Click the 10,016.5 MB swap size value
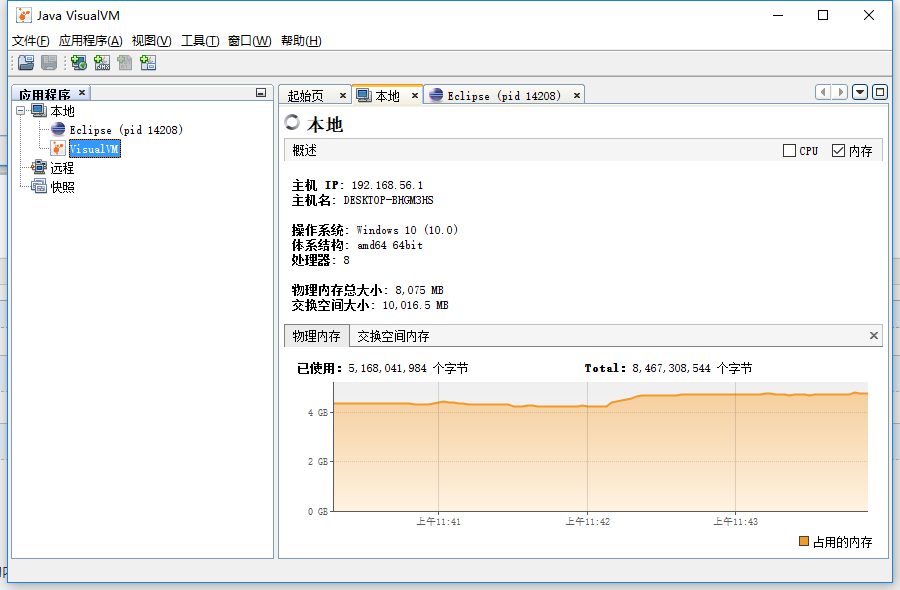This screenshot has height=590, width=900. pos(415,305)
